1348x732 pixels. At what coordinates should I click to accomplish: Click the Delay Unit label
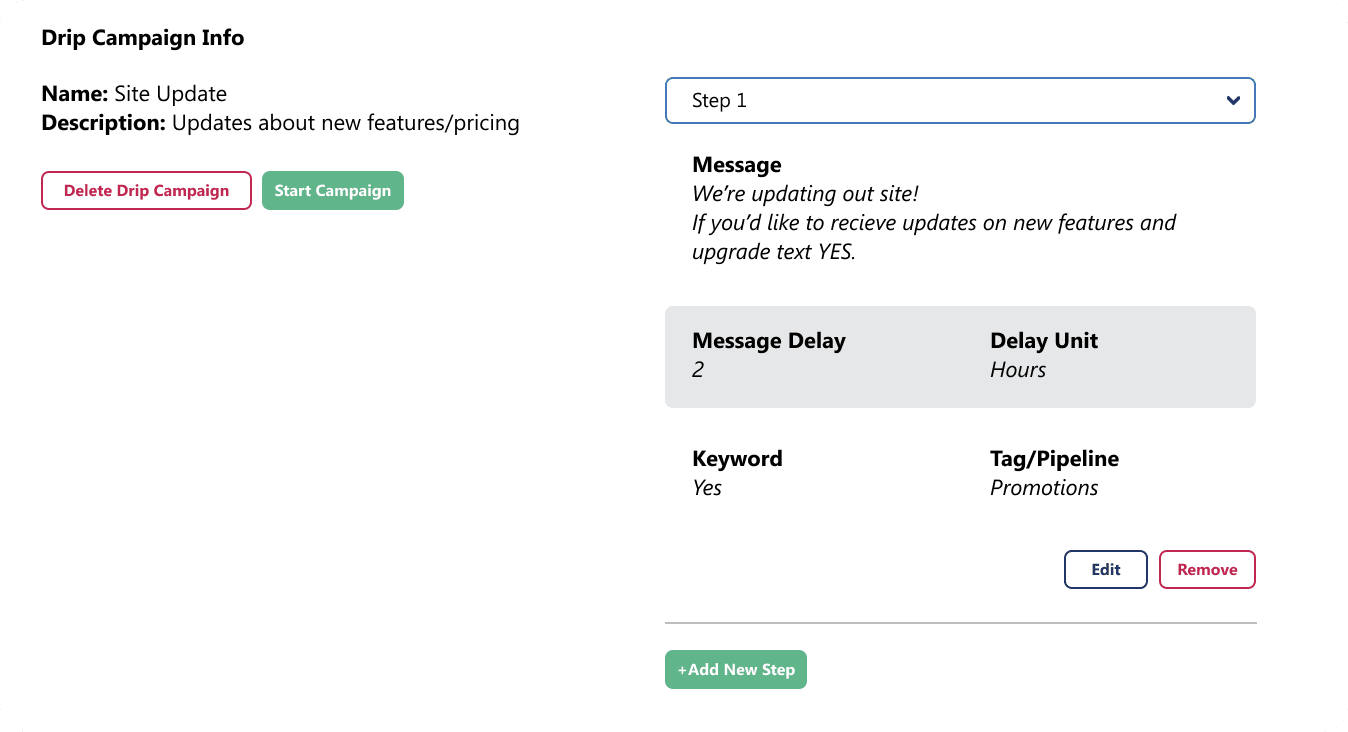[1044, 341]
